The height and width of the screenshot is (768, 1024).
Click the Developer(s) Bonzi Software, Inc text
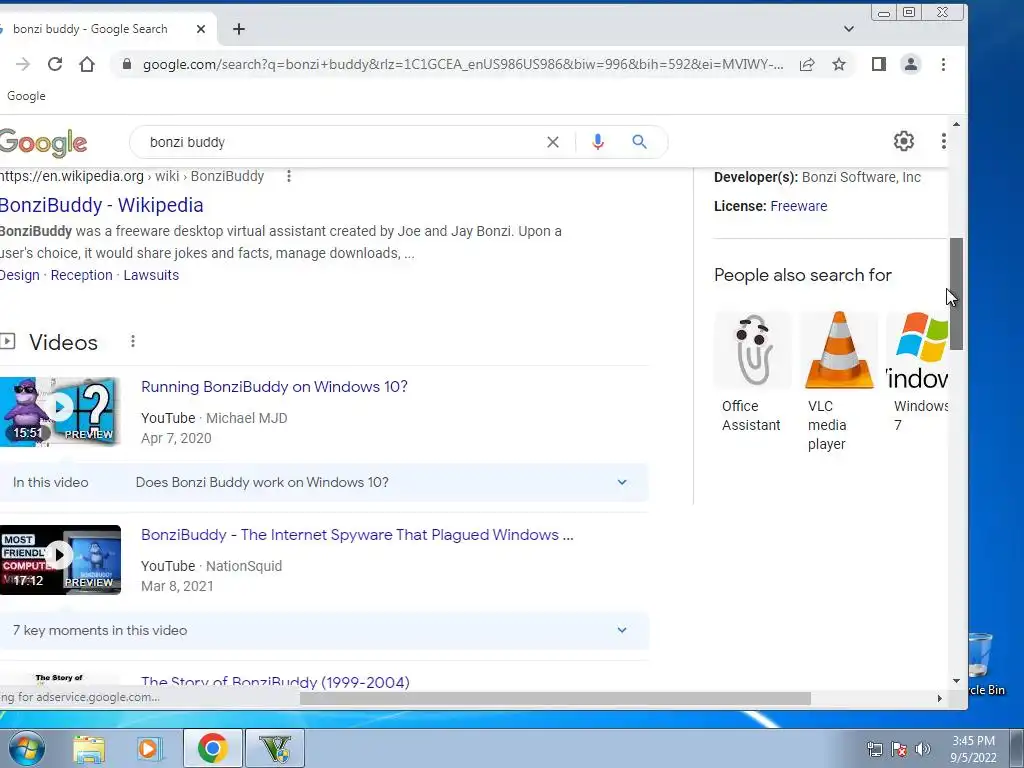click(817, 177)
